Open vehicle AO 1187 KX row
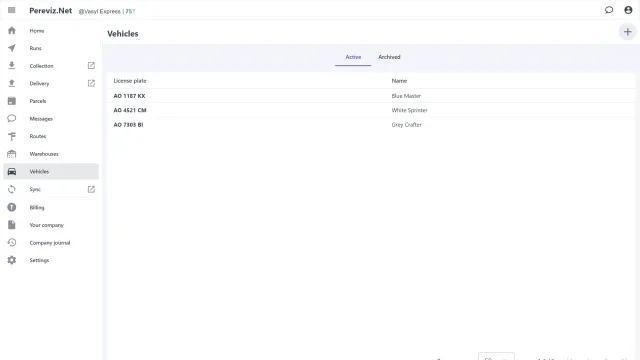The image size is (640, 360). pos(371,96)
